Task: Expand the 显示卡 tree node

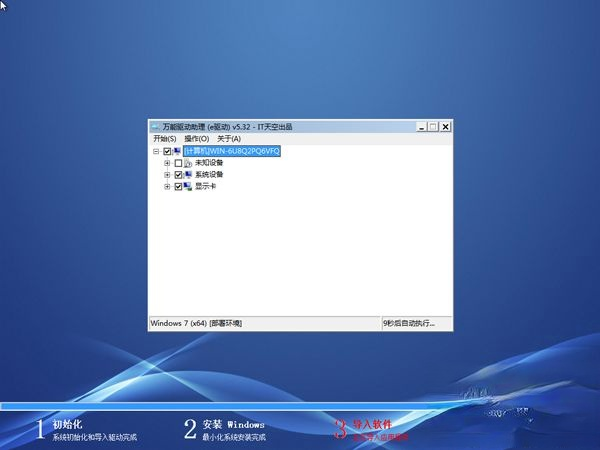Action: tap(167, 187)
